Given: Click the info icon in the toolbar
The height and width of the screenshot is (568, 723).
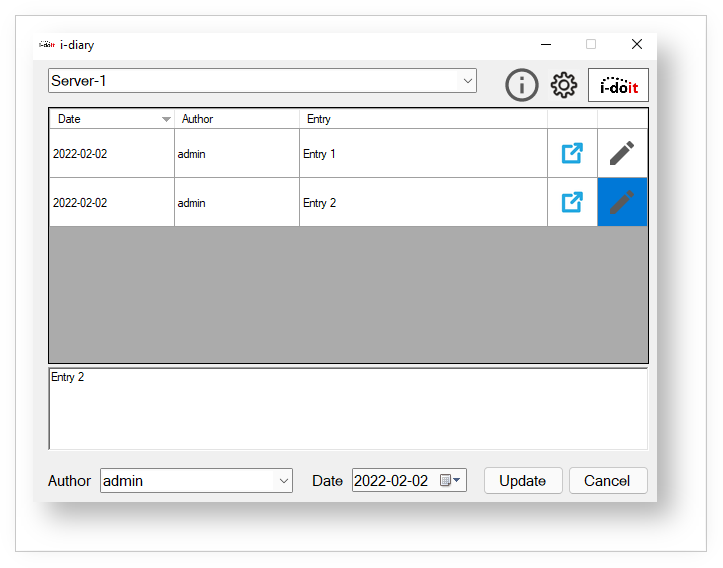Looking at the screenshot, I should (x=521, y=85).
